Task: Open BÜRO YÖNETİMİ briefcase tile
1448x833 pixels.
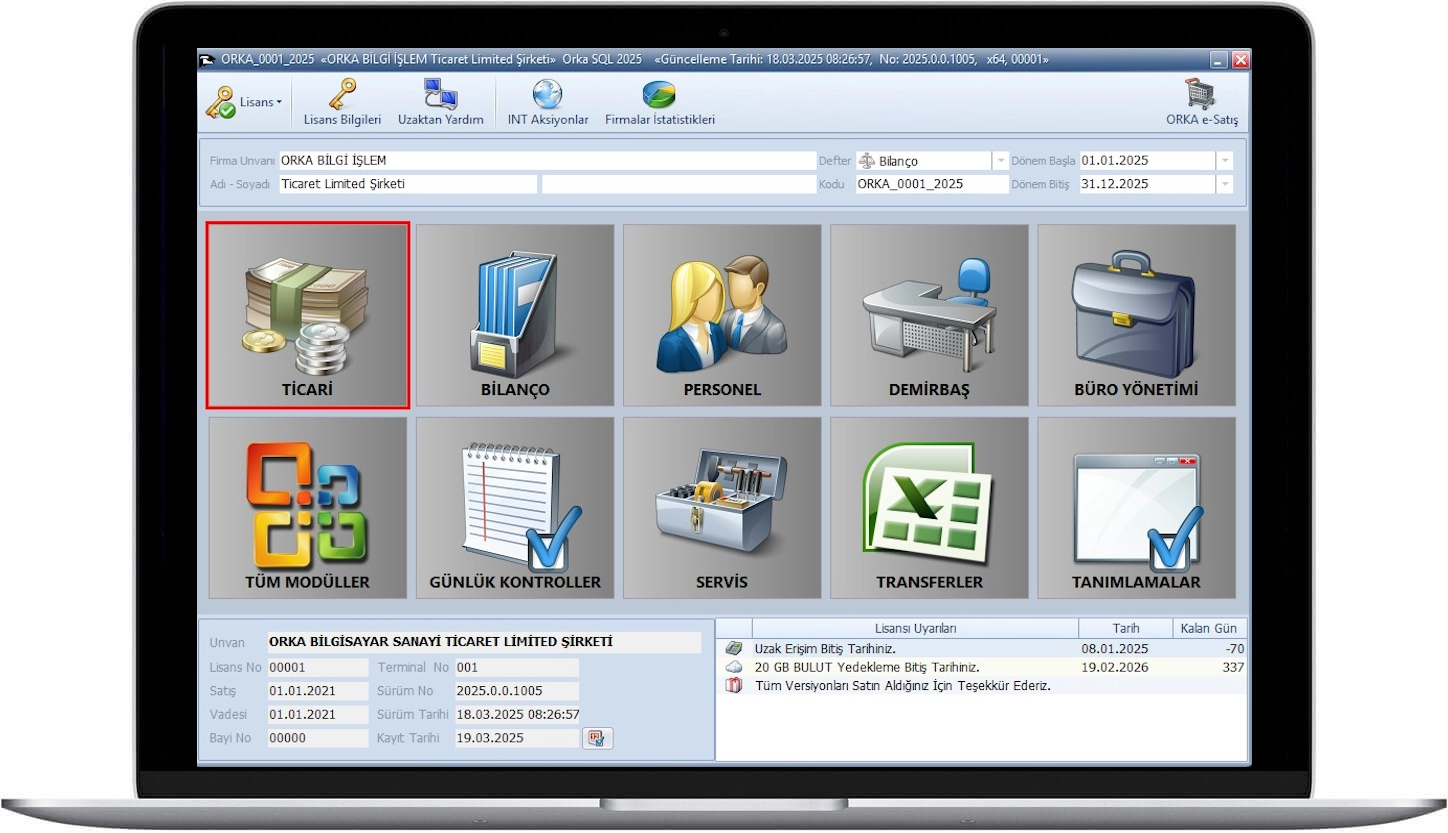Action: (1136, 315)
